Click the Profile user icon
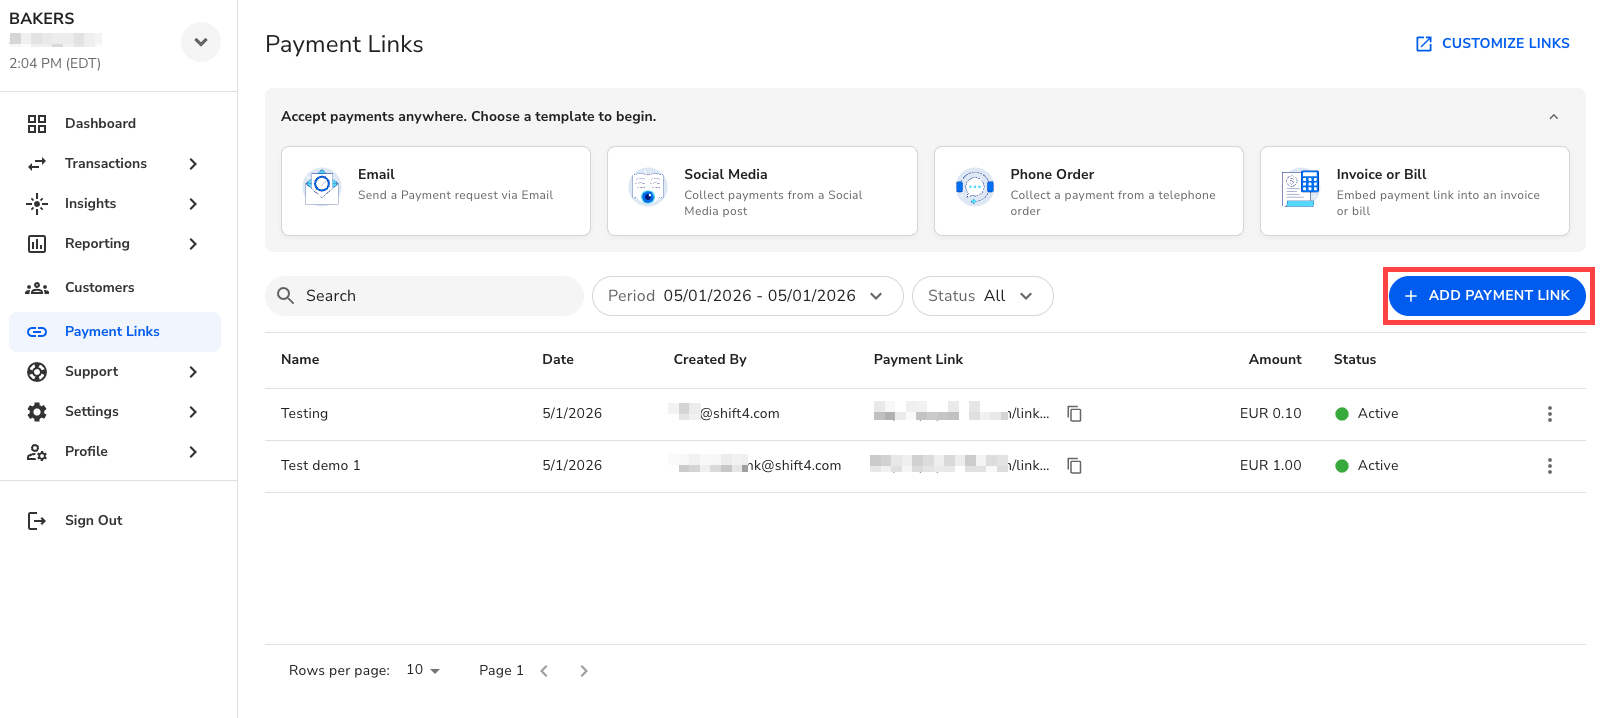 (37, 452)
